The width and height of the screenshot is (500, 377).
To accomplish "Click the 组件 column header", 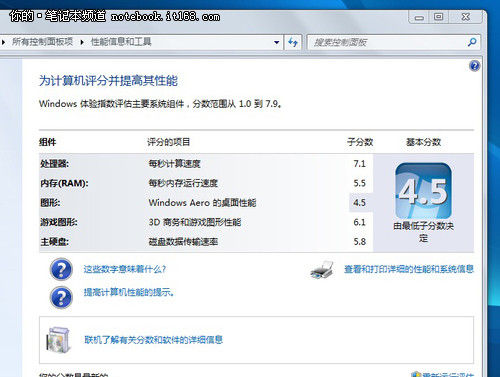I will [48, 142].
